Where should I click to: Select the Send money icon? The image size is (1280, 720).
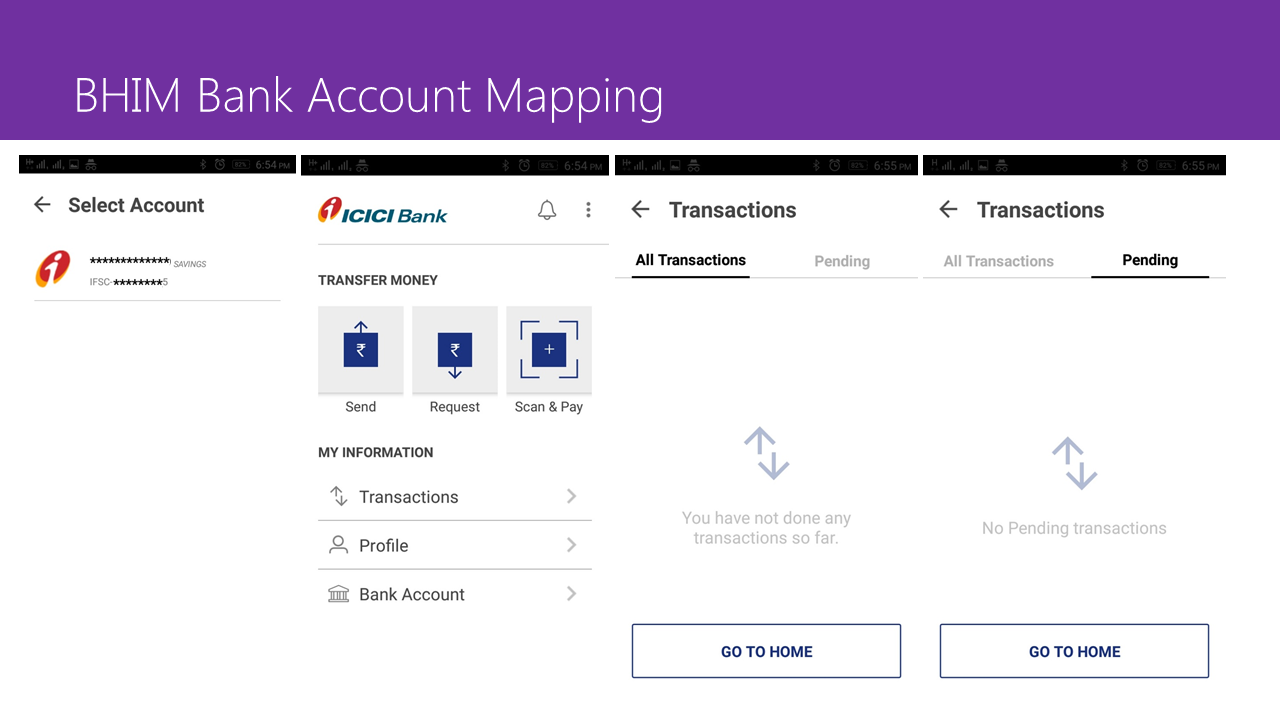(360, 350)
